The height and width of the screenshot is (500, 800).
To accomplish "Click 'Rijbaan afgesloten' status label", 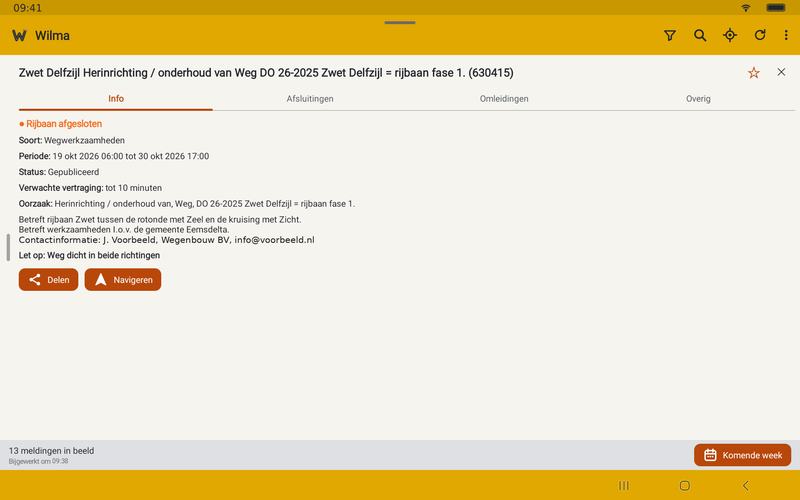I will click(x=61, y=124).
